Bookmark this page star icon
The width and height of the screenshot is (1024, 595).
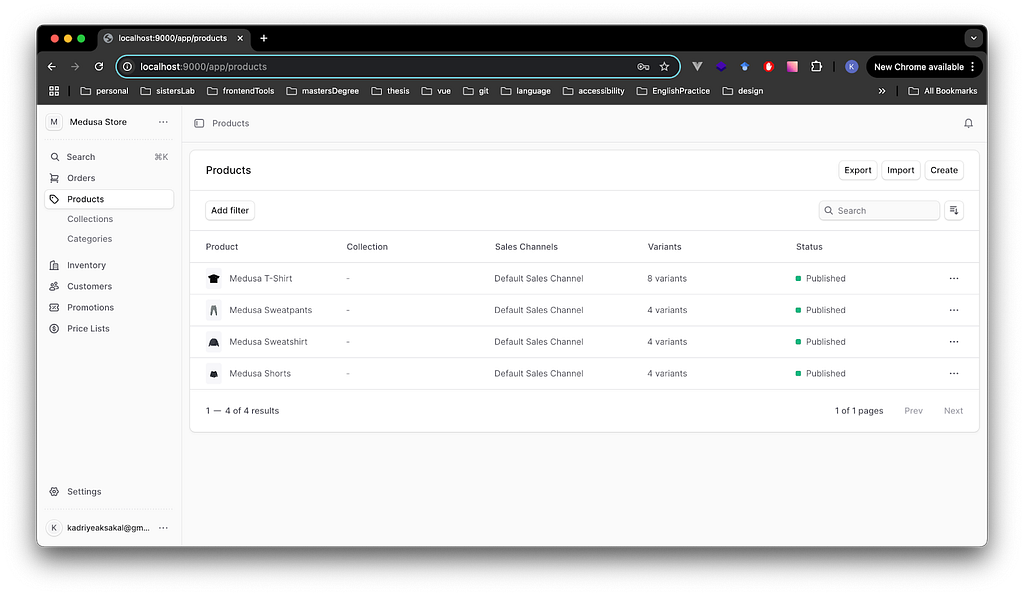(x=664, y=67)
